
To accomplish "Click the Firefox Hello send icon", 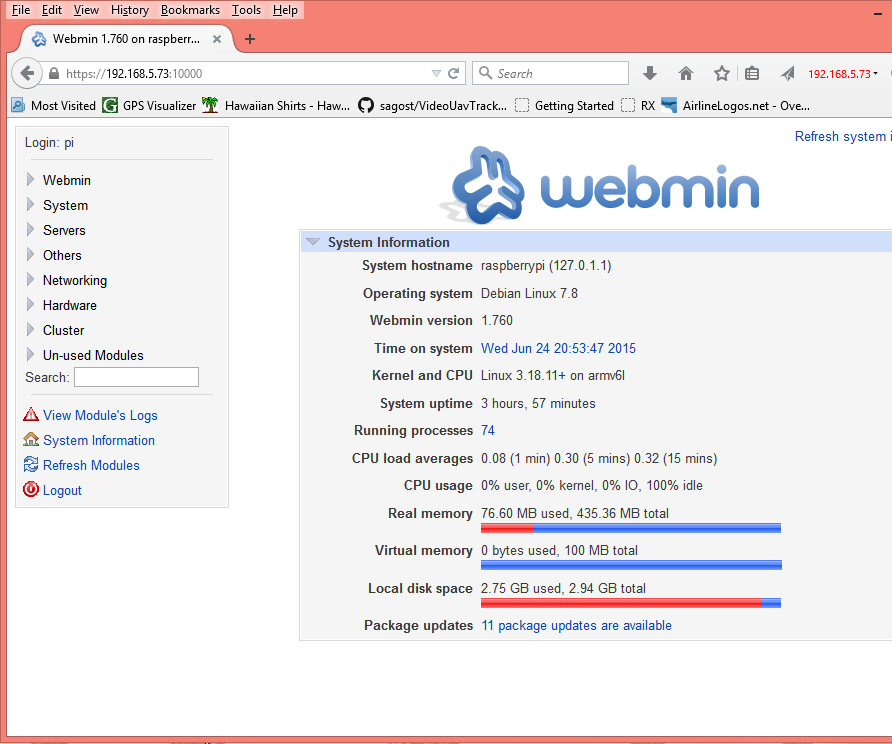I will coord(786,73).
